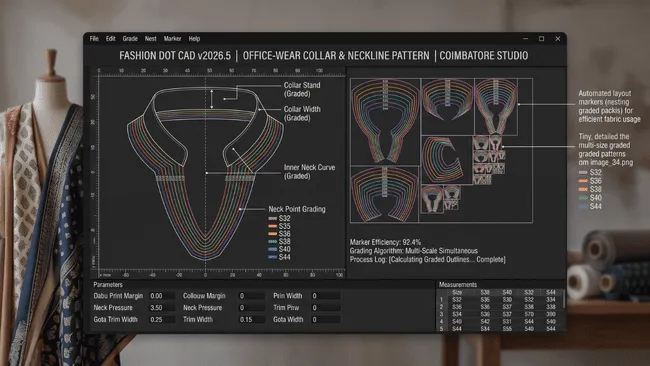Screen dimensions: 650x366
Task: Click the S55 cell in Measurements
Action: pyautogui.click(x=507, y=329)
